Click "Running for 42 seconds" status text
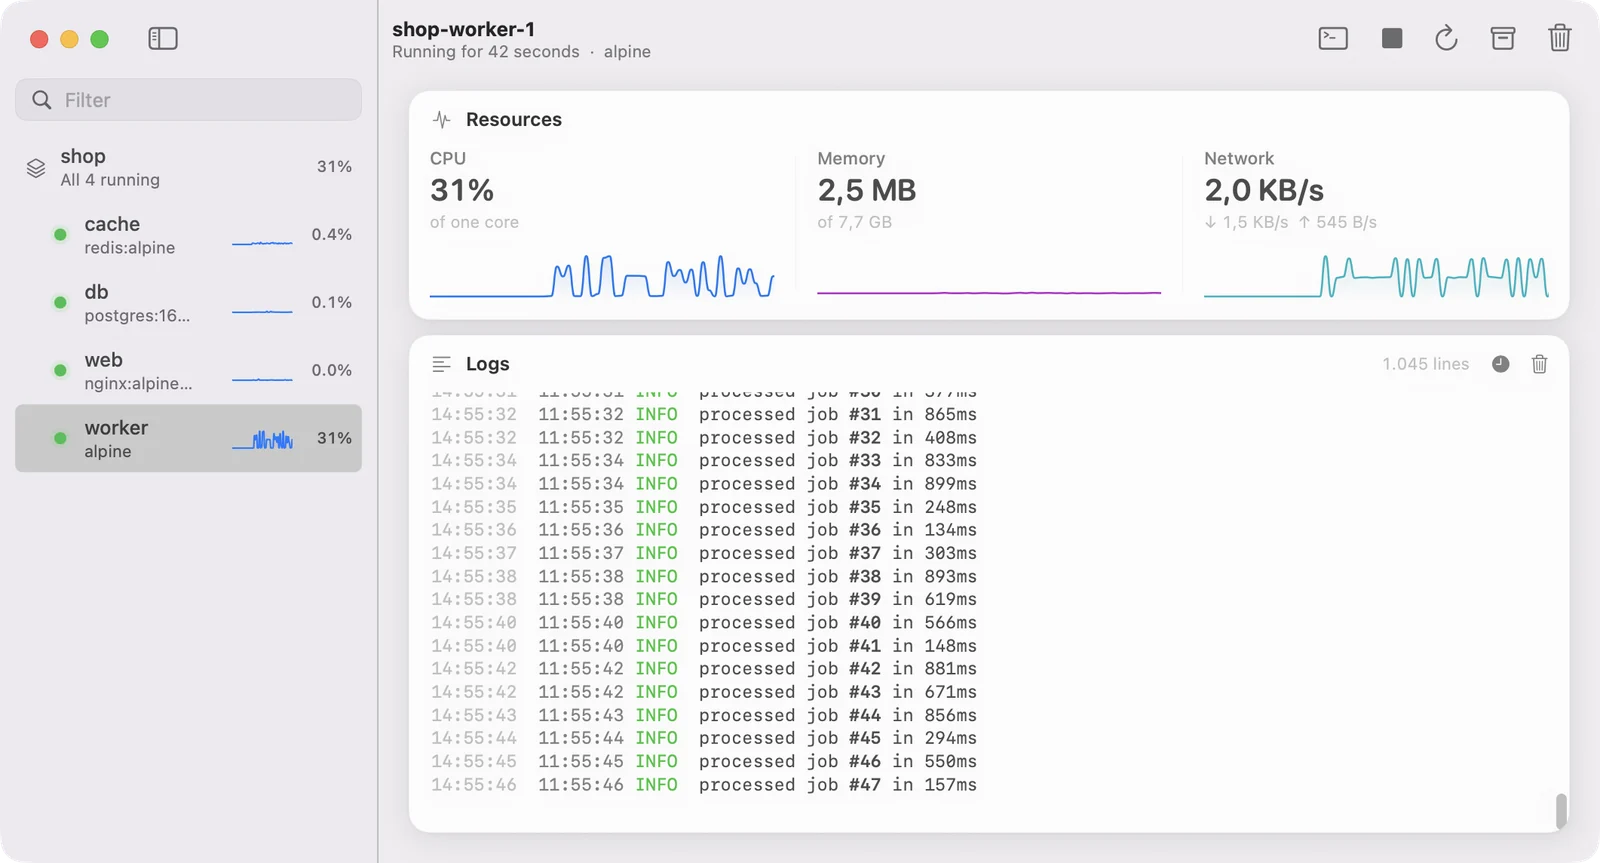Image resolution: width=1600 pixels, height=863 pixels. [x=486, y=52]
